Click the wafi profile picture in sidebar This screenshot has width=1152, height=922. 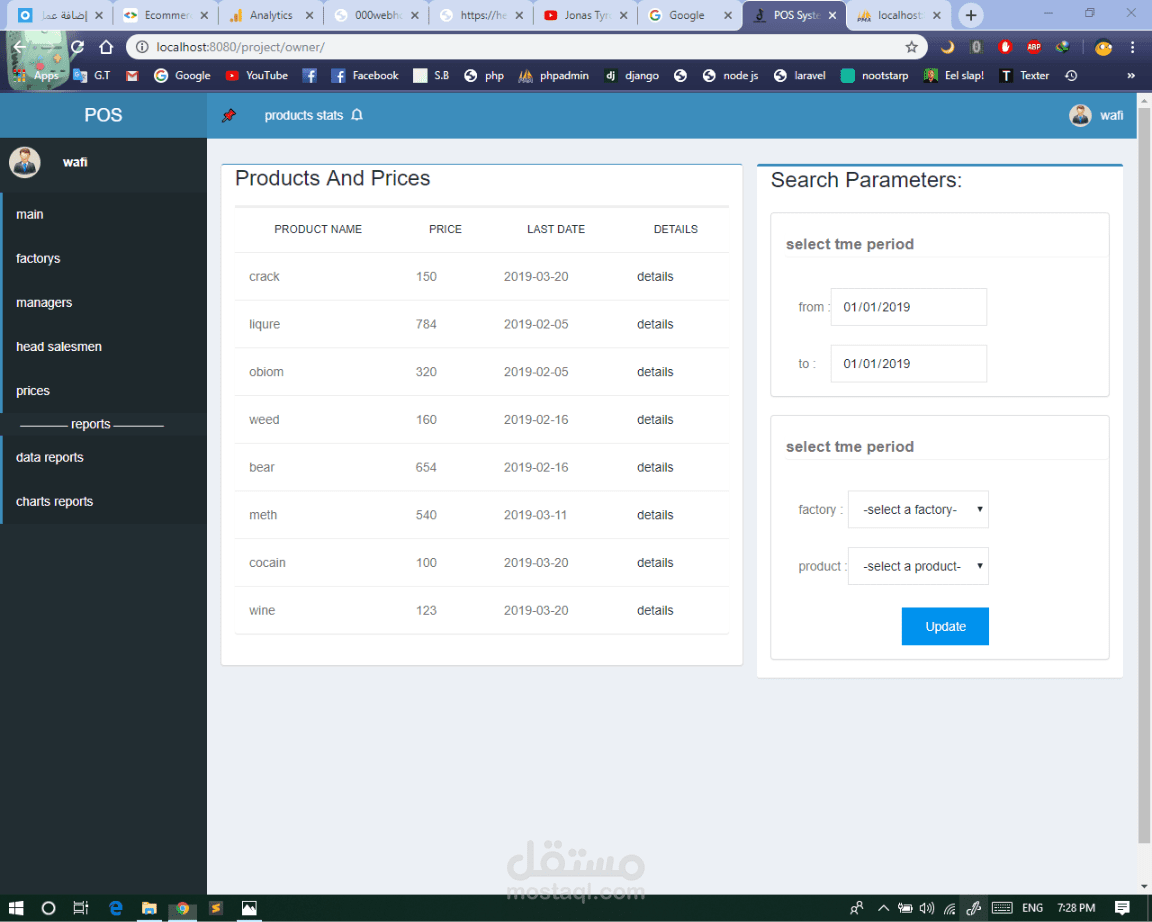pyautogui.click(x=25, y=162)
